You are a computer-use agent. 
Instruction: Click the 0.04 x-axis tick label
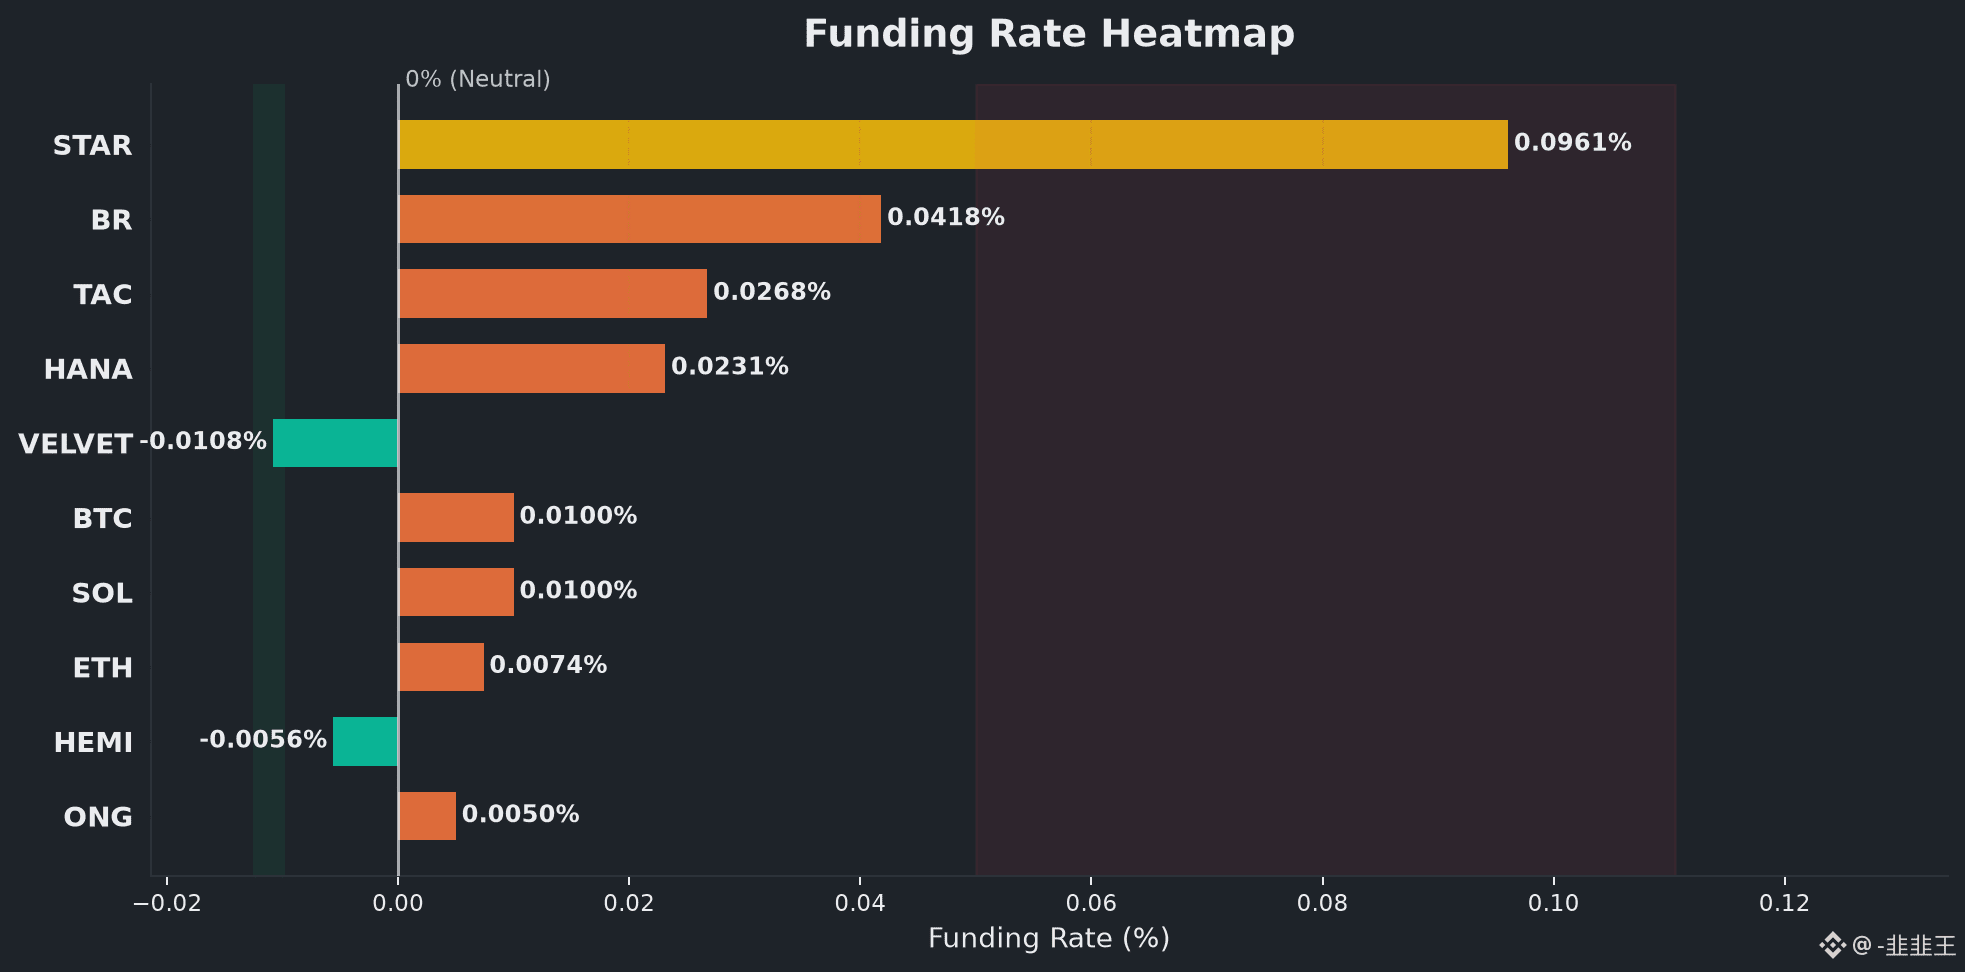pos(860,904)
